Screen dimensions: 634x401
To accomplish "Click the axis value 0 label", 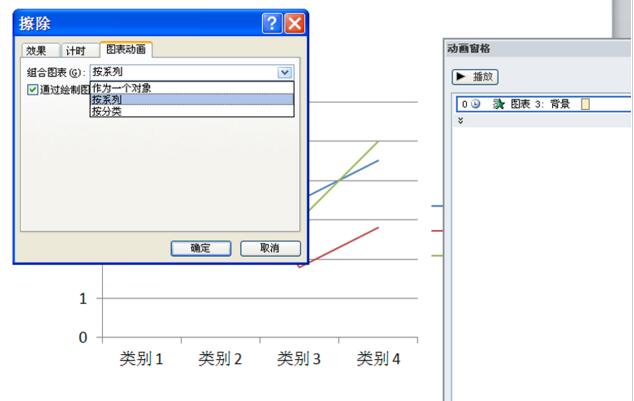I will pos(83,338).
